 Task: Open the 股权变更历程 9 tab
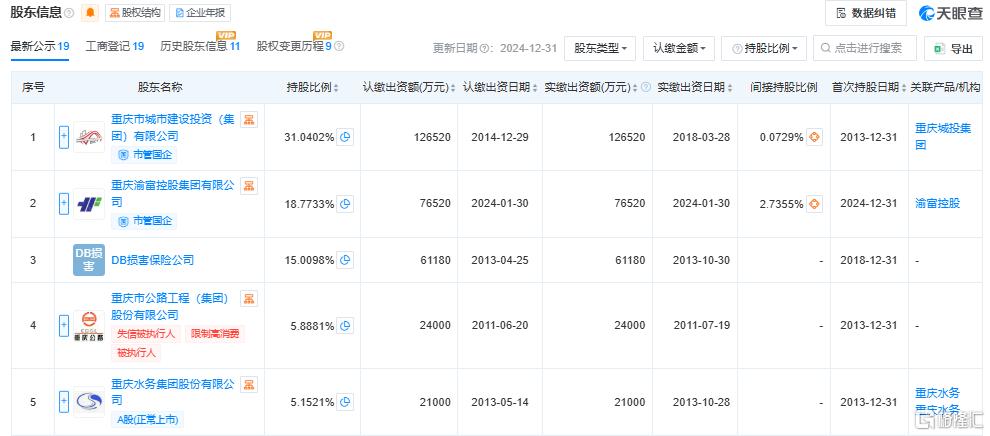click(x=294, y=46)
